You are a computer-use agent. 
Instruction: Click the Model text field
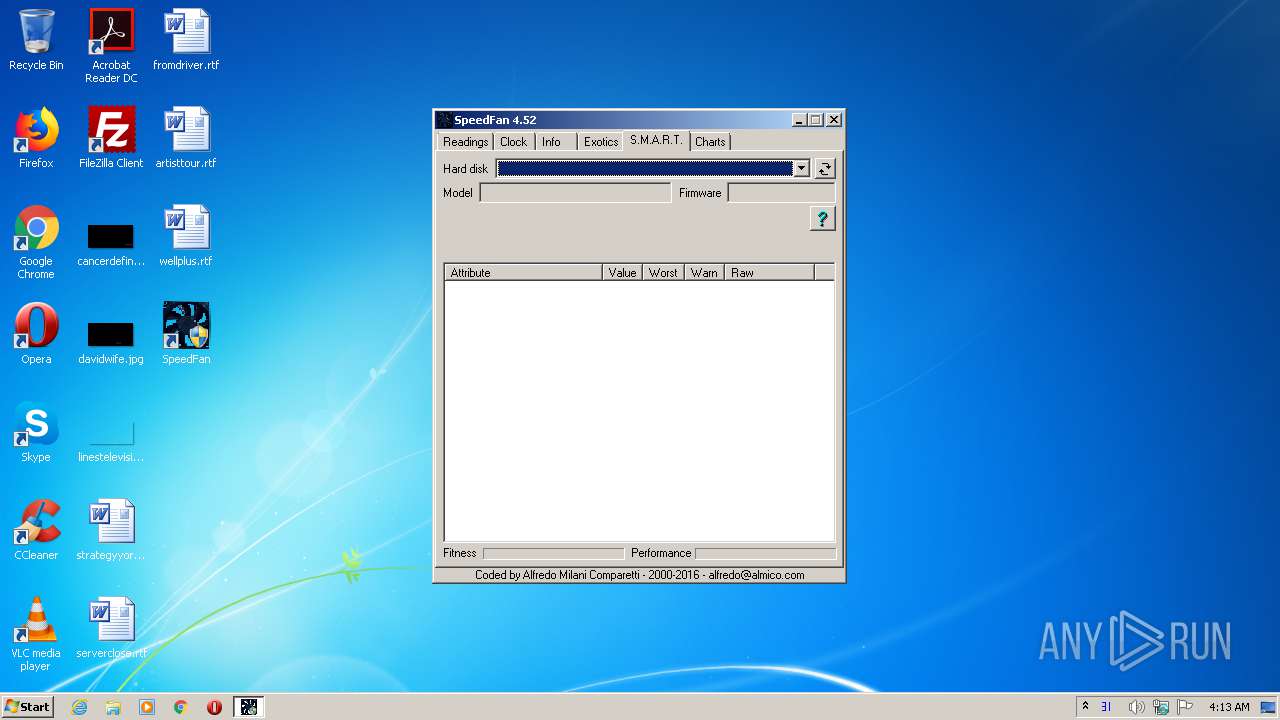tap(575, 193)
